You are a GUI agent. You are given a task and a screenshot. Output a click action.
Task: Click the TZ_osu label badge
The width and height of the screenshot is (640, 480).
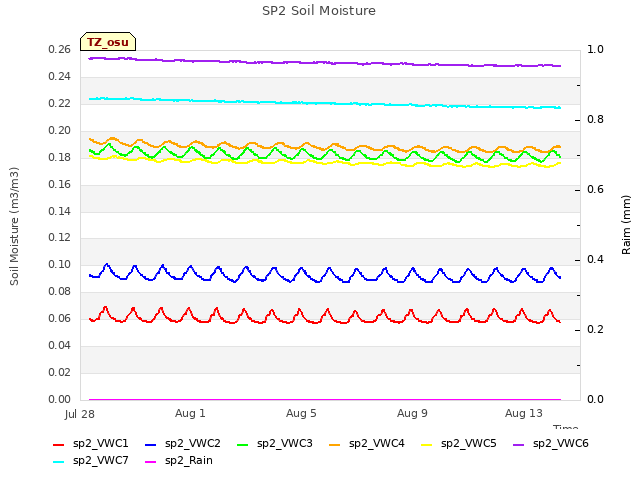[x=108, y=42]
